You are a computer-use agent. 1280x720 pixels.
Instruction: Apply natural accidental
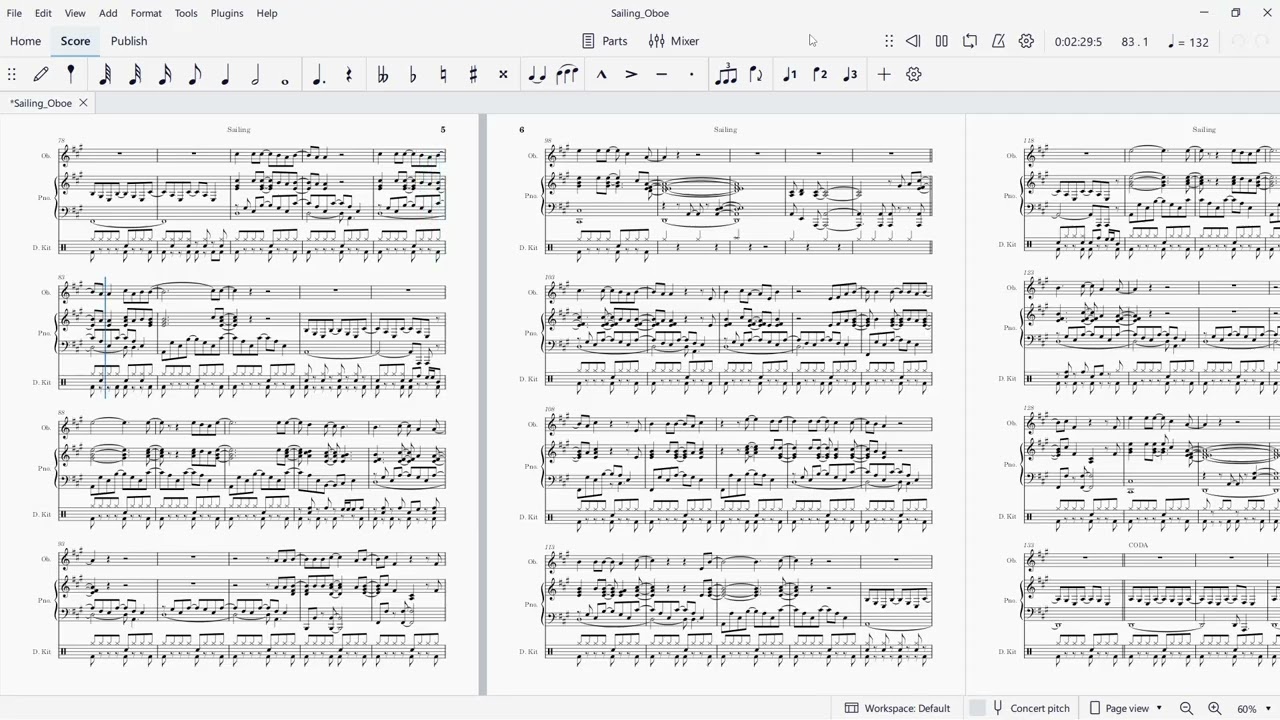coord(443,74)
